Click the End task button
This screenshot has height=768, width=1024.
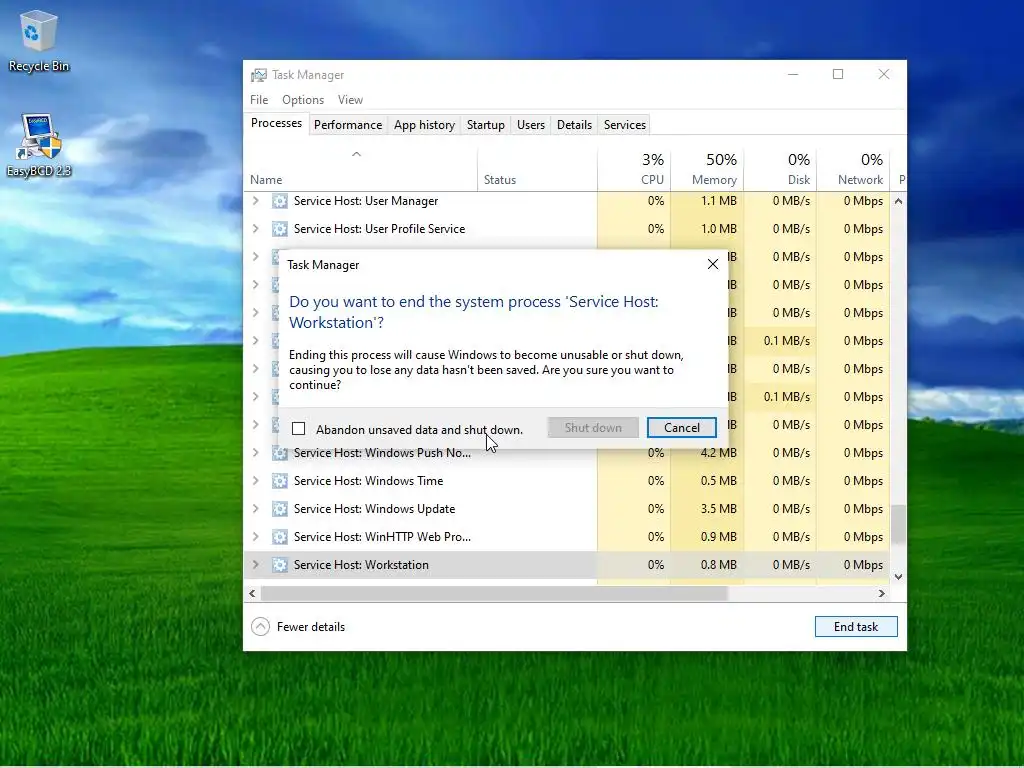coord(856,627)
